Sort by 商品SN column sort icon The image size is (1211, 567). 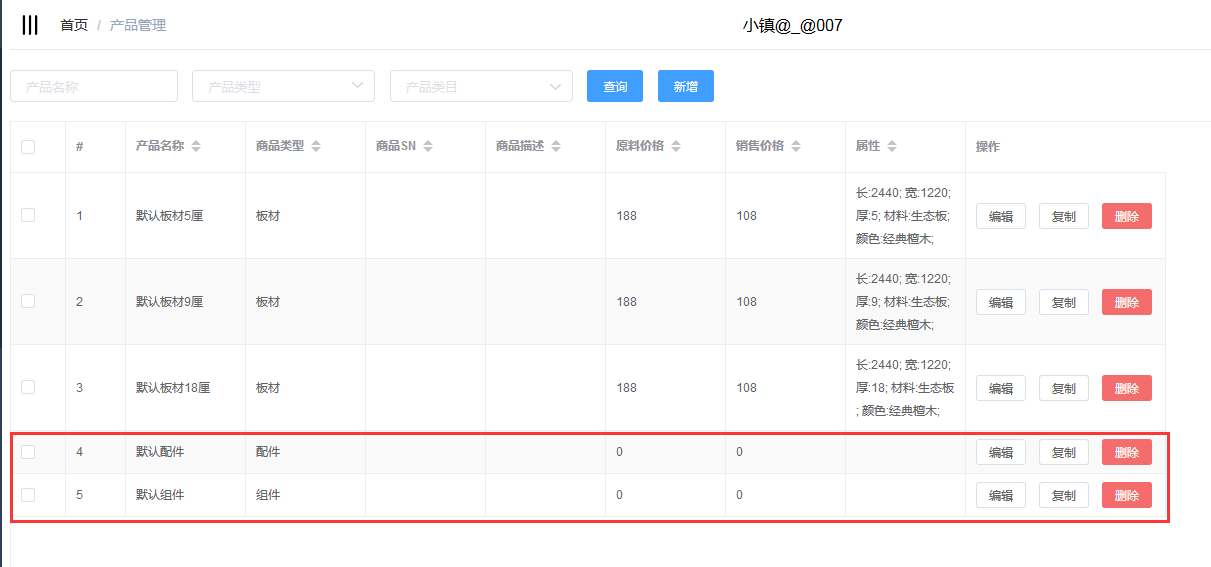point(428,147)
